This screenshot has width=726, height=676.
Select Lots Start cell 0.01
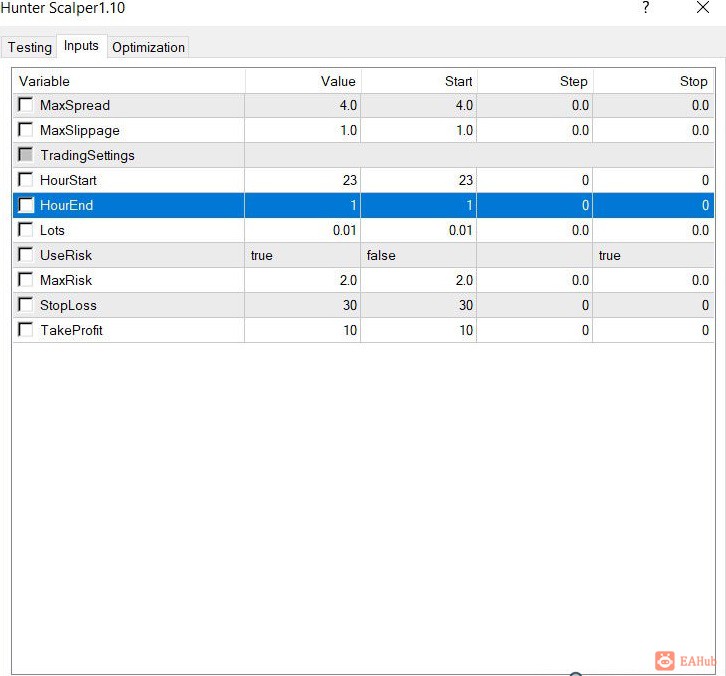point(419,230)
